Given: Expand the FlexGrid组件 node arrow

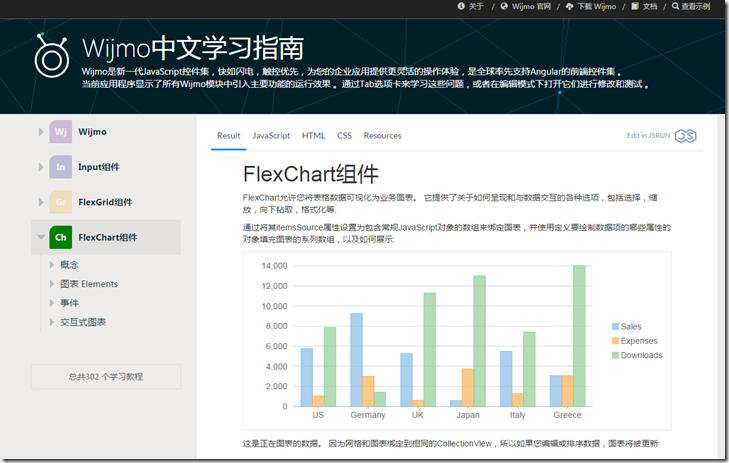Looking at the screenshot, I should [x=41, y=202].
